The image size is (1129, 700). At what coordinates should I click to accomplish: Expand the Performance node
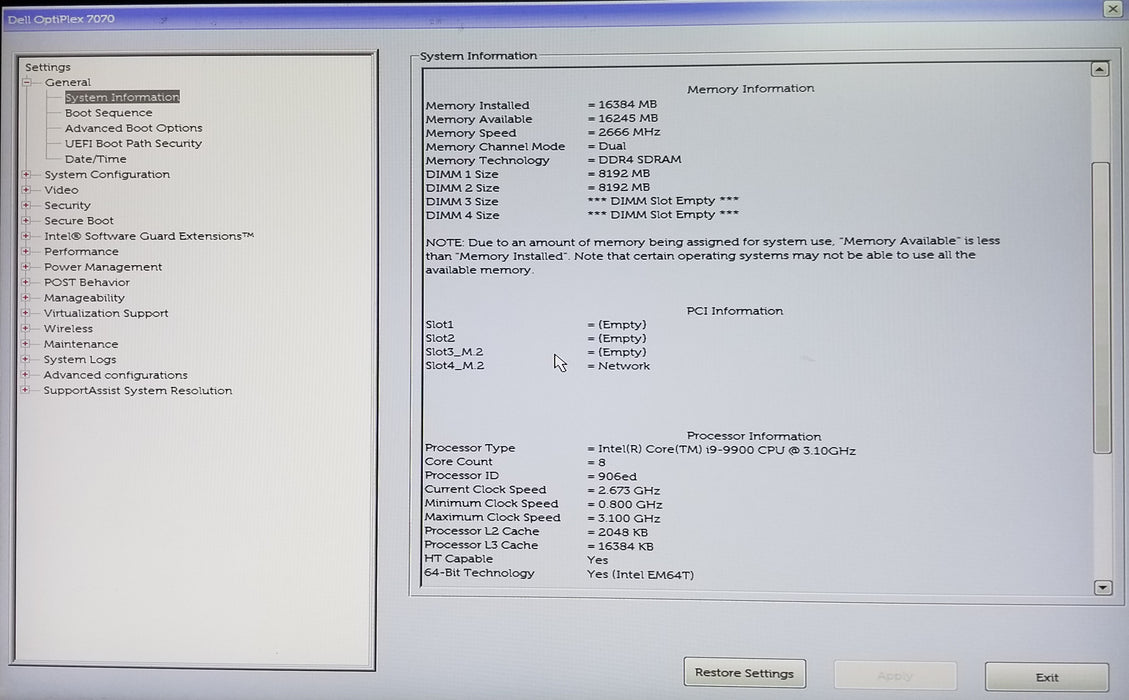[x=27, y=251]
